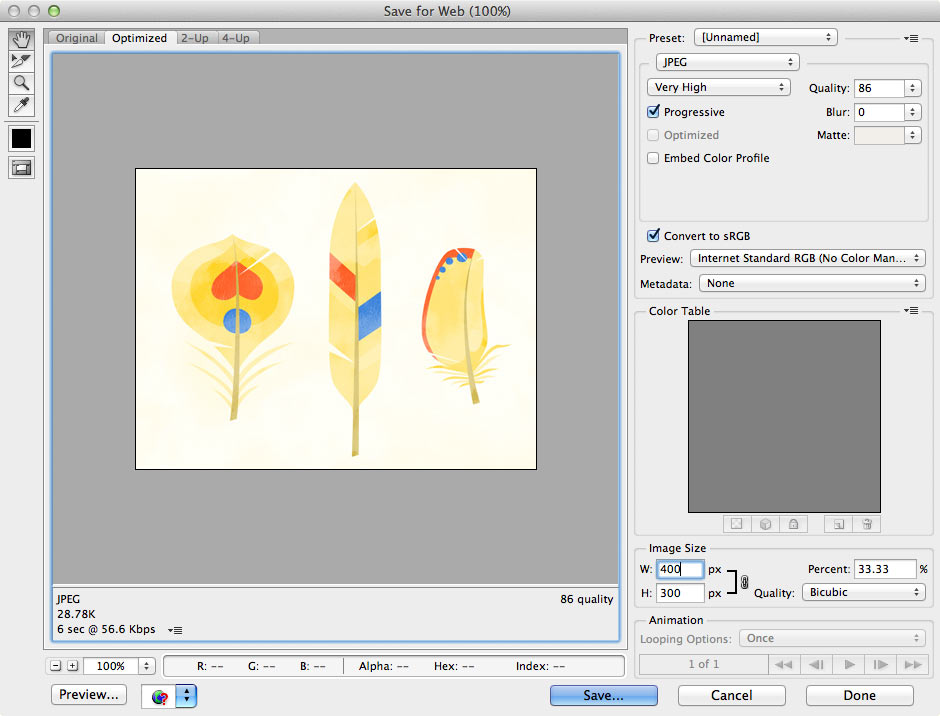
Task: Toggle slices visibility icon
Action: pyautogui.click(x=22, y=168)
